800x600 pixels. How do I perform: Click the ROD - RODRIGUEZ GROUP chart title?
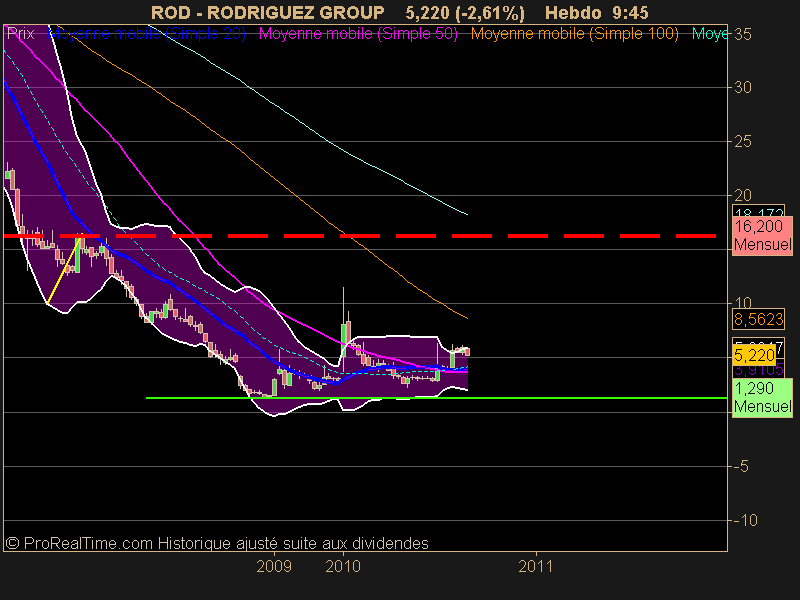point(268,13)
